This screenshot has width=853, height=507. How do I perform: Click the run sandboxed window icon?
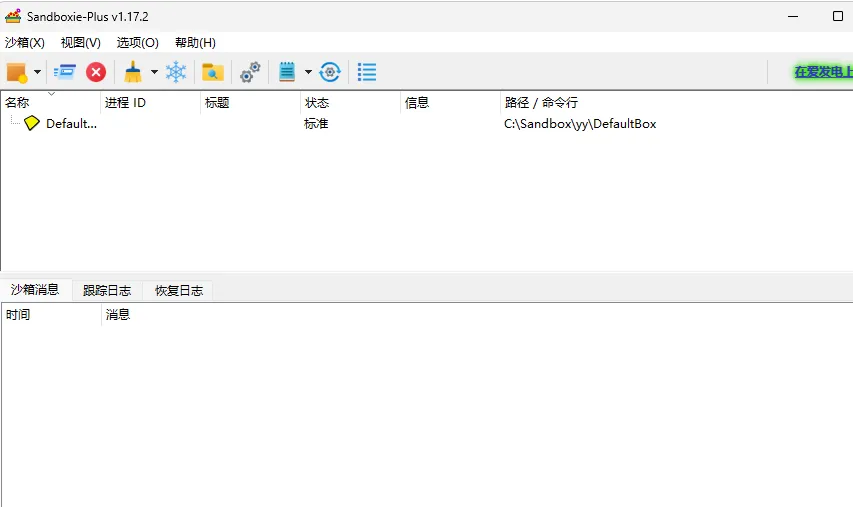(x=65, y=72)
